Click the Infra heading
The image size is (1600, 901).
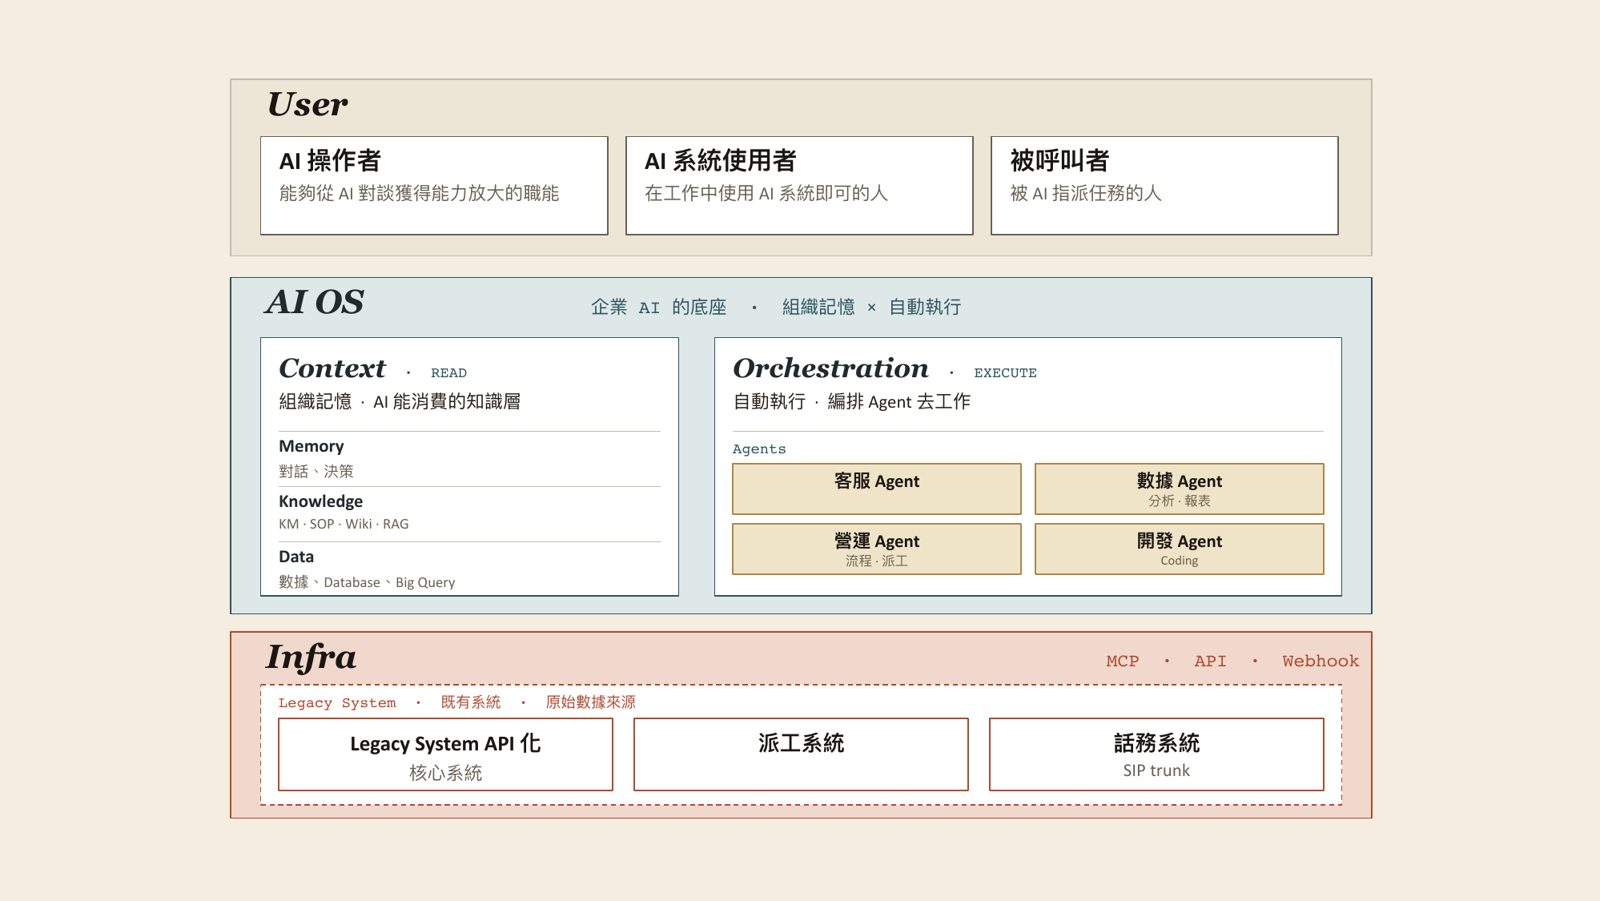pyautogui.click(x=311, y=657)
